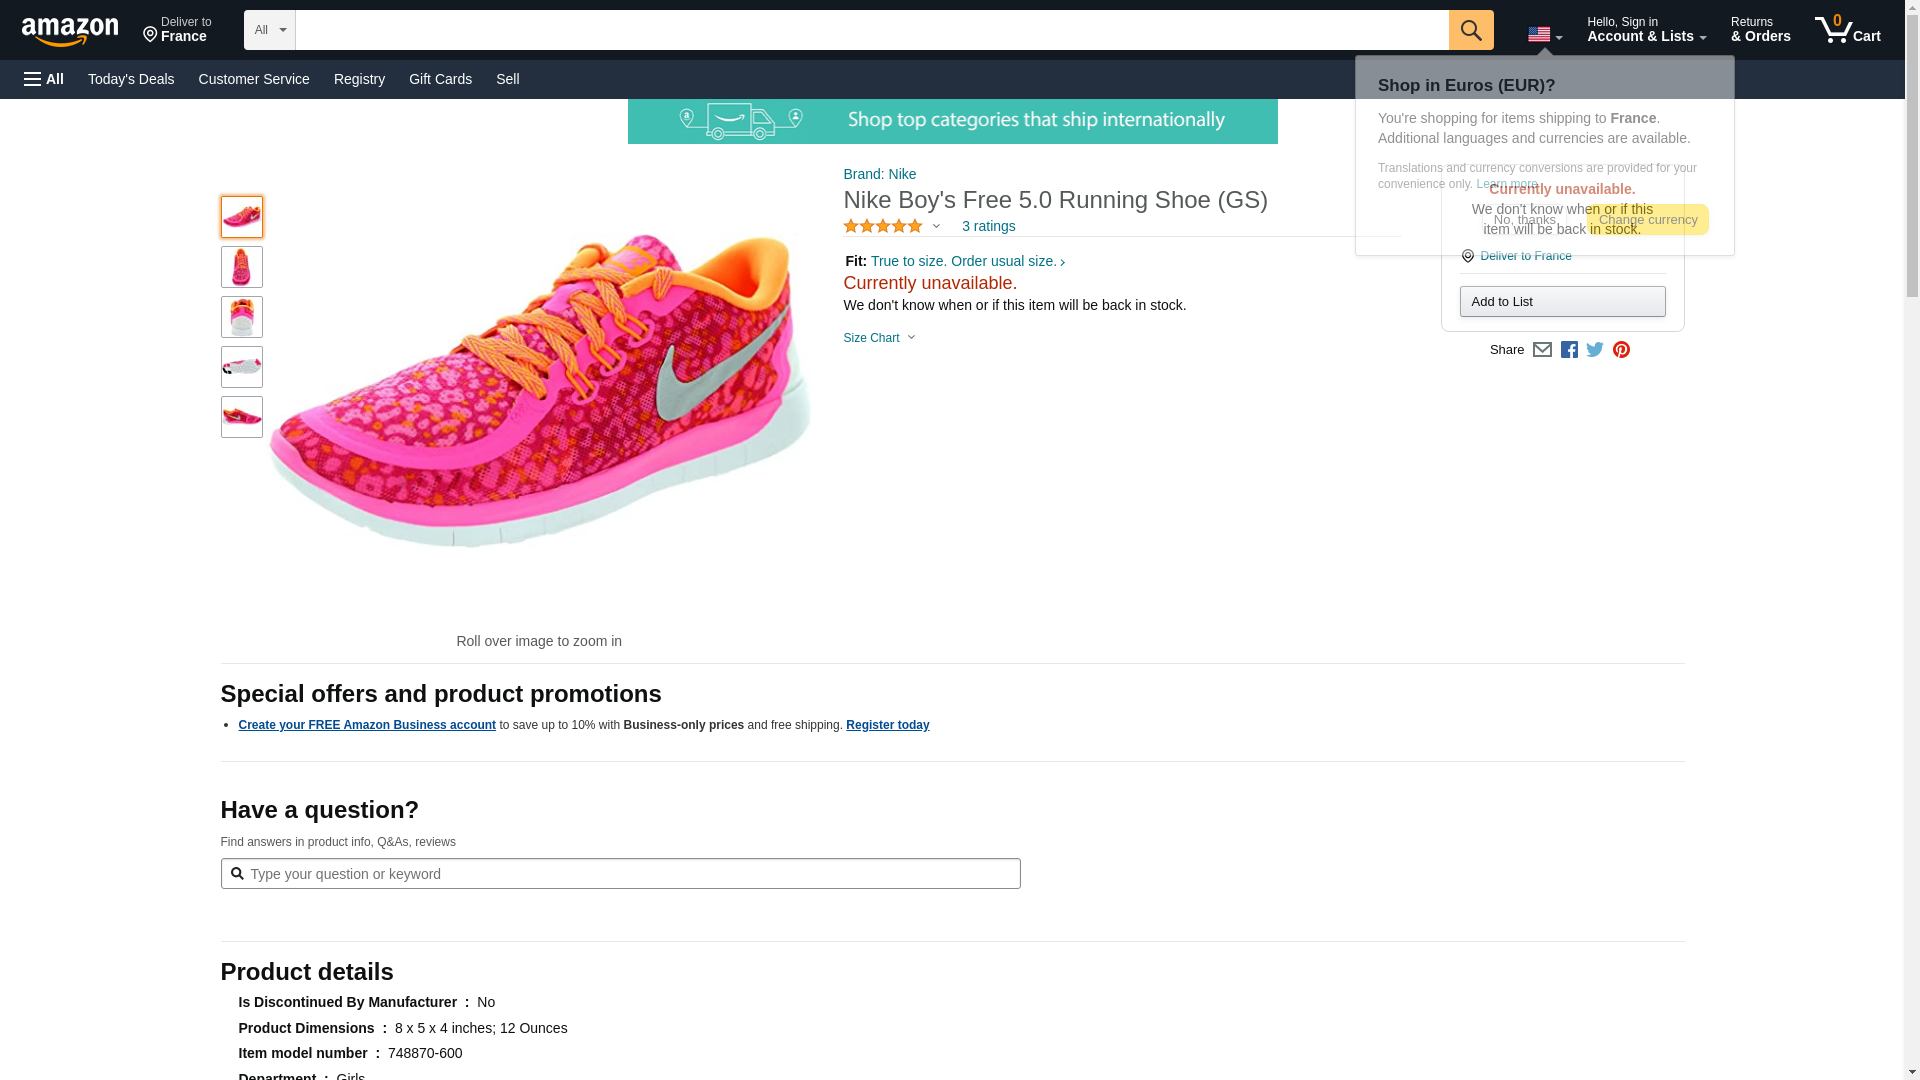Screen dimensions: 1920x1080
Task: Share on Twitter icon
Action: [x=1595, y=350]
